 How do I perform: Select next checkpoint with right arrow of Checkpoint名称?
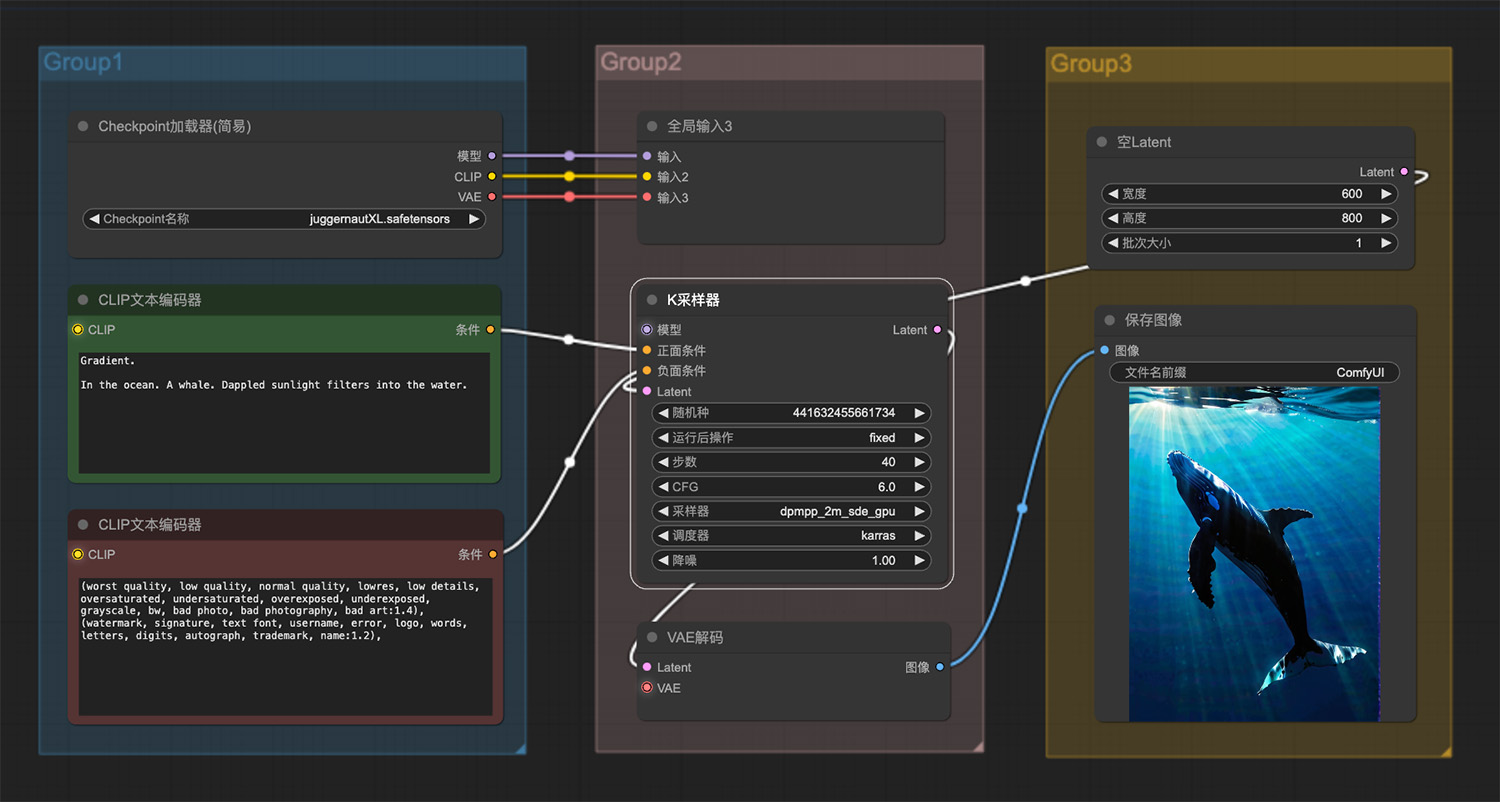click(x=474, y=219)
